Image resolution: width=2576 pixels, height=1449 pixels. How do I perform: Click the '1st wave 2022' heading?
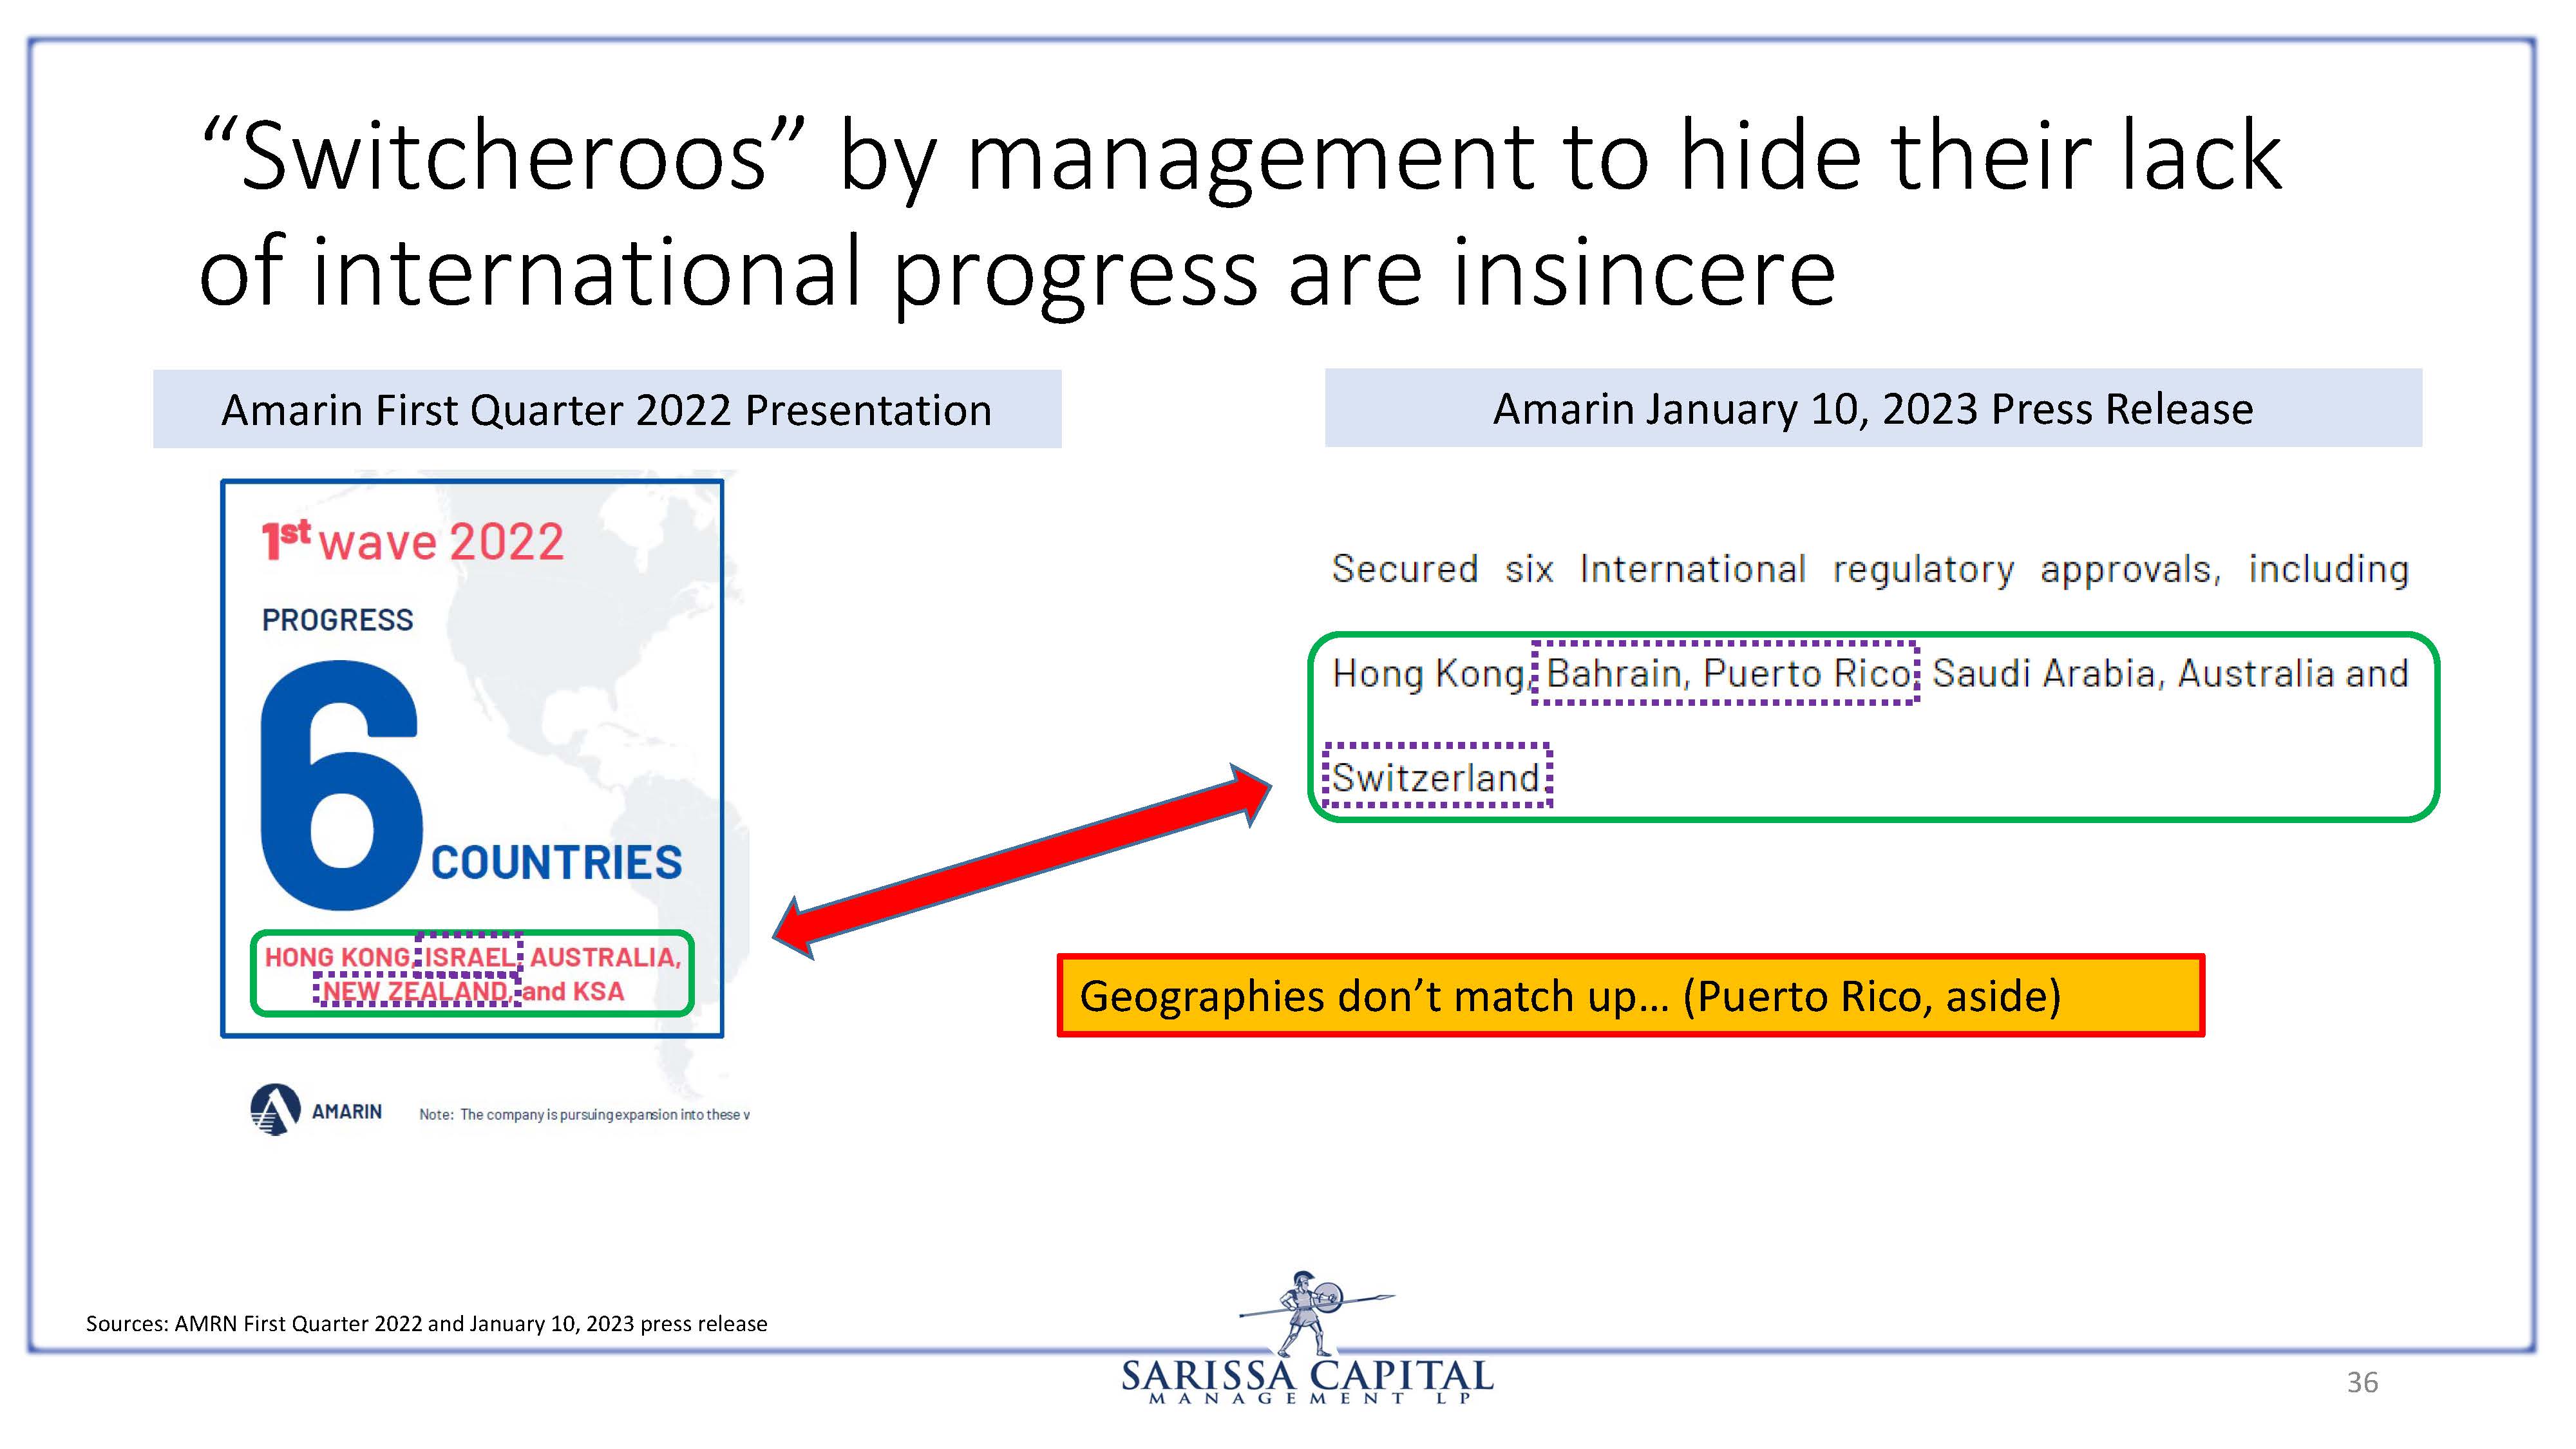pyautogui.click(x=413, y=541)
